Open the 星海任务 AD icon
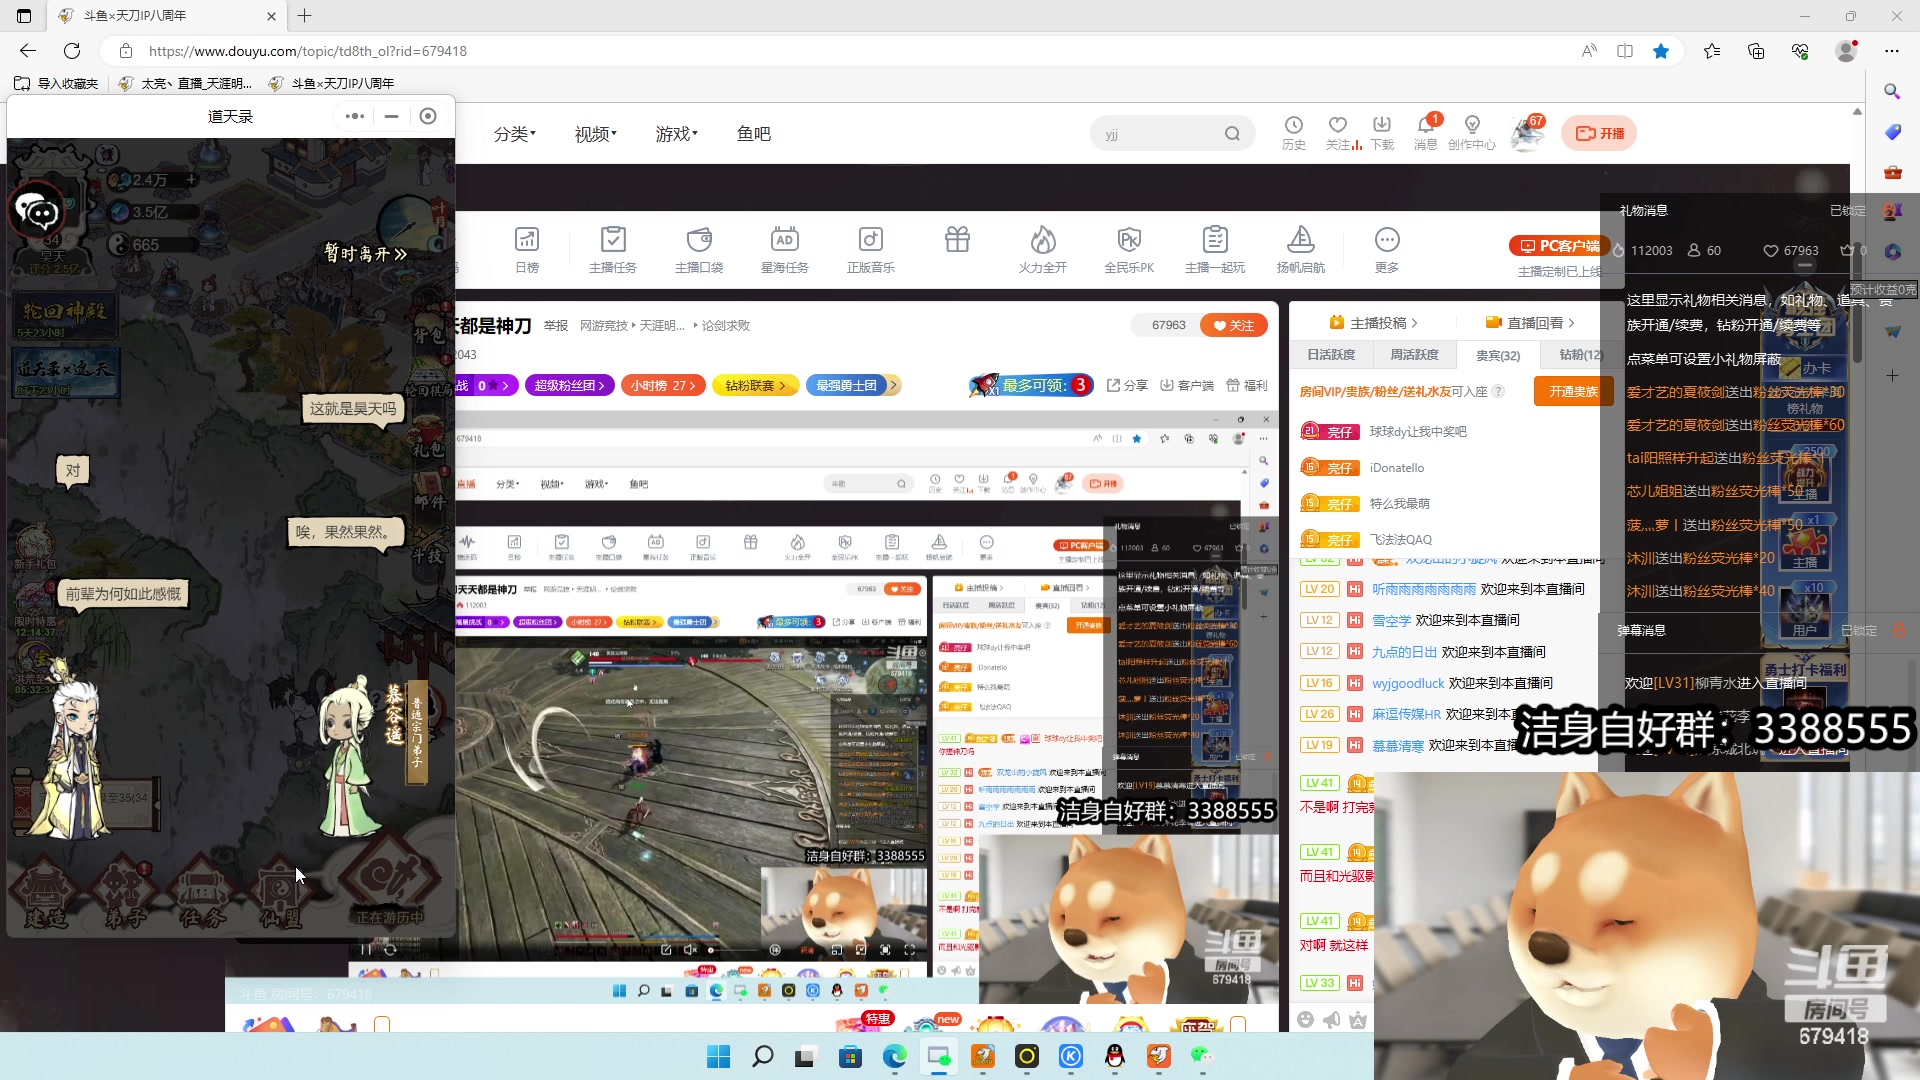Image resolution: width=1920 pixels, height=1080 pixels. pyautogui.click(x=785, y=248)
